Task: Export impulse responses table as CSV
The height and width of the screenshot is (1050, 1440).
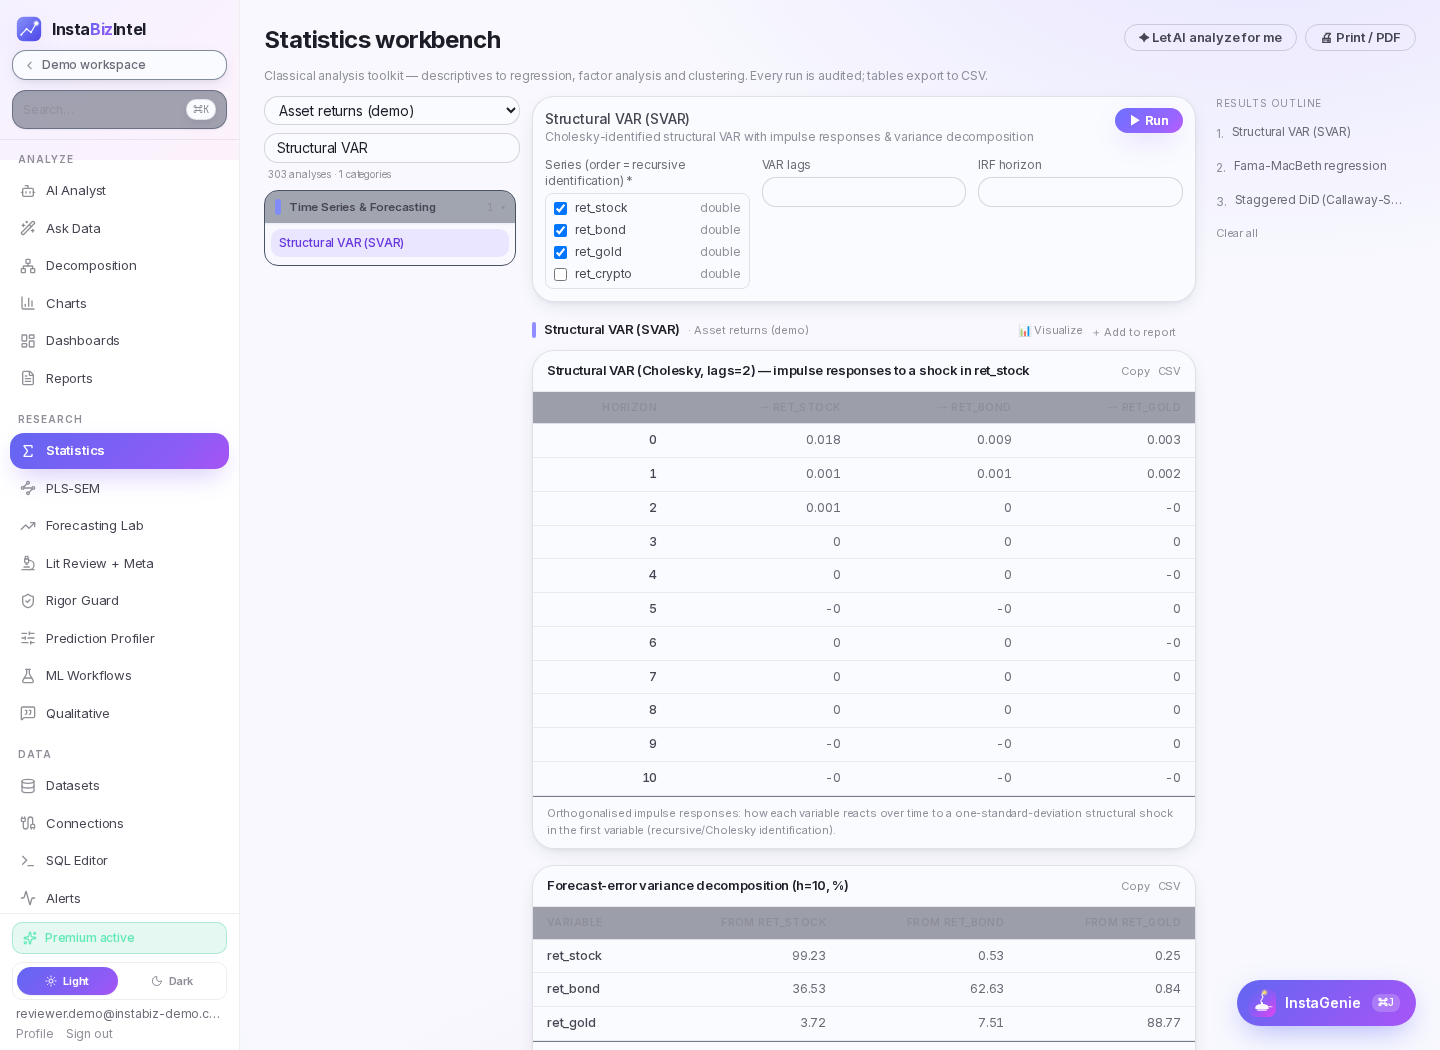Action: point(1169,371)
